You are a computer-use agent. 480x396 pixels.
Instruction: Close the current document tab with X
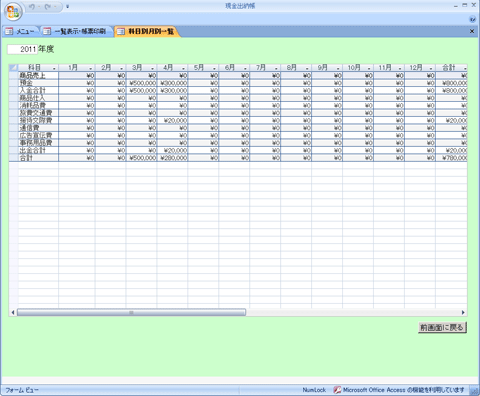click(x=472, y=31)
